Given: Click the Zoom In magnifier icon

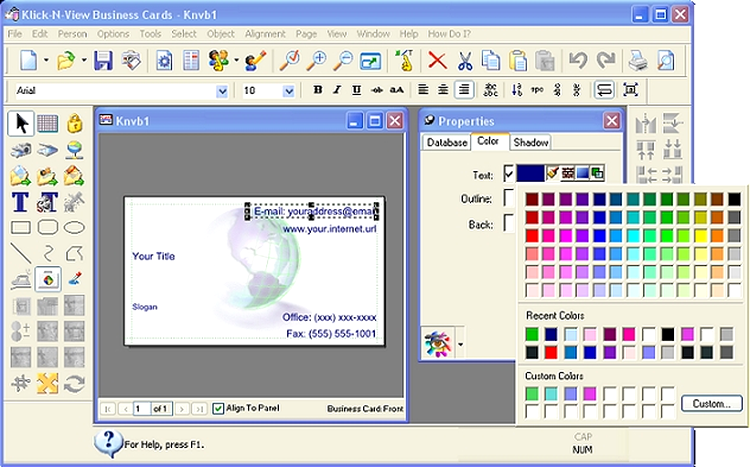Looking at the screenshot, I should 317,61.
